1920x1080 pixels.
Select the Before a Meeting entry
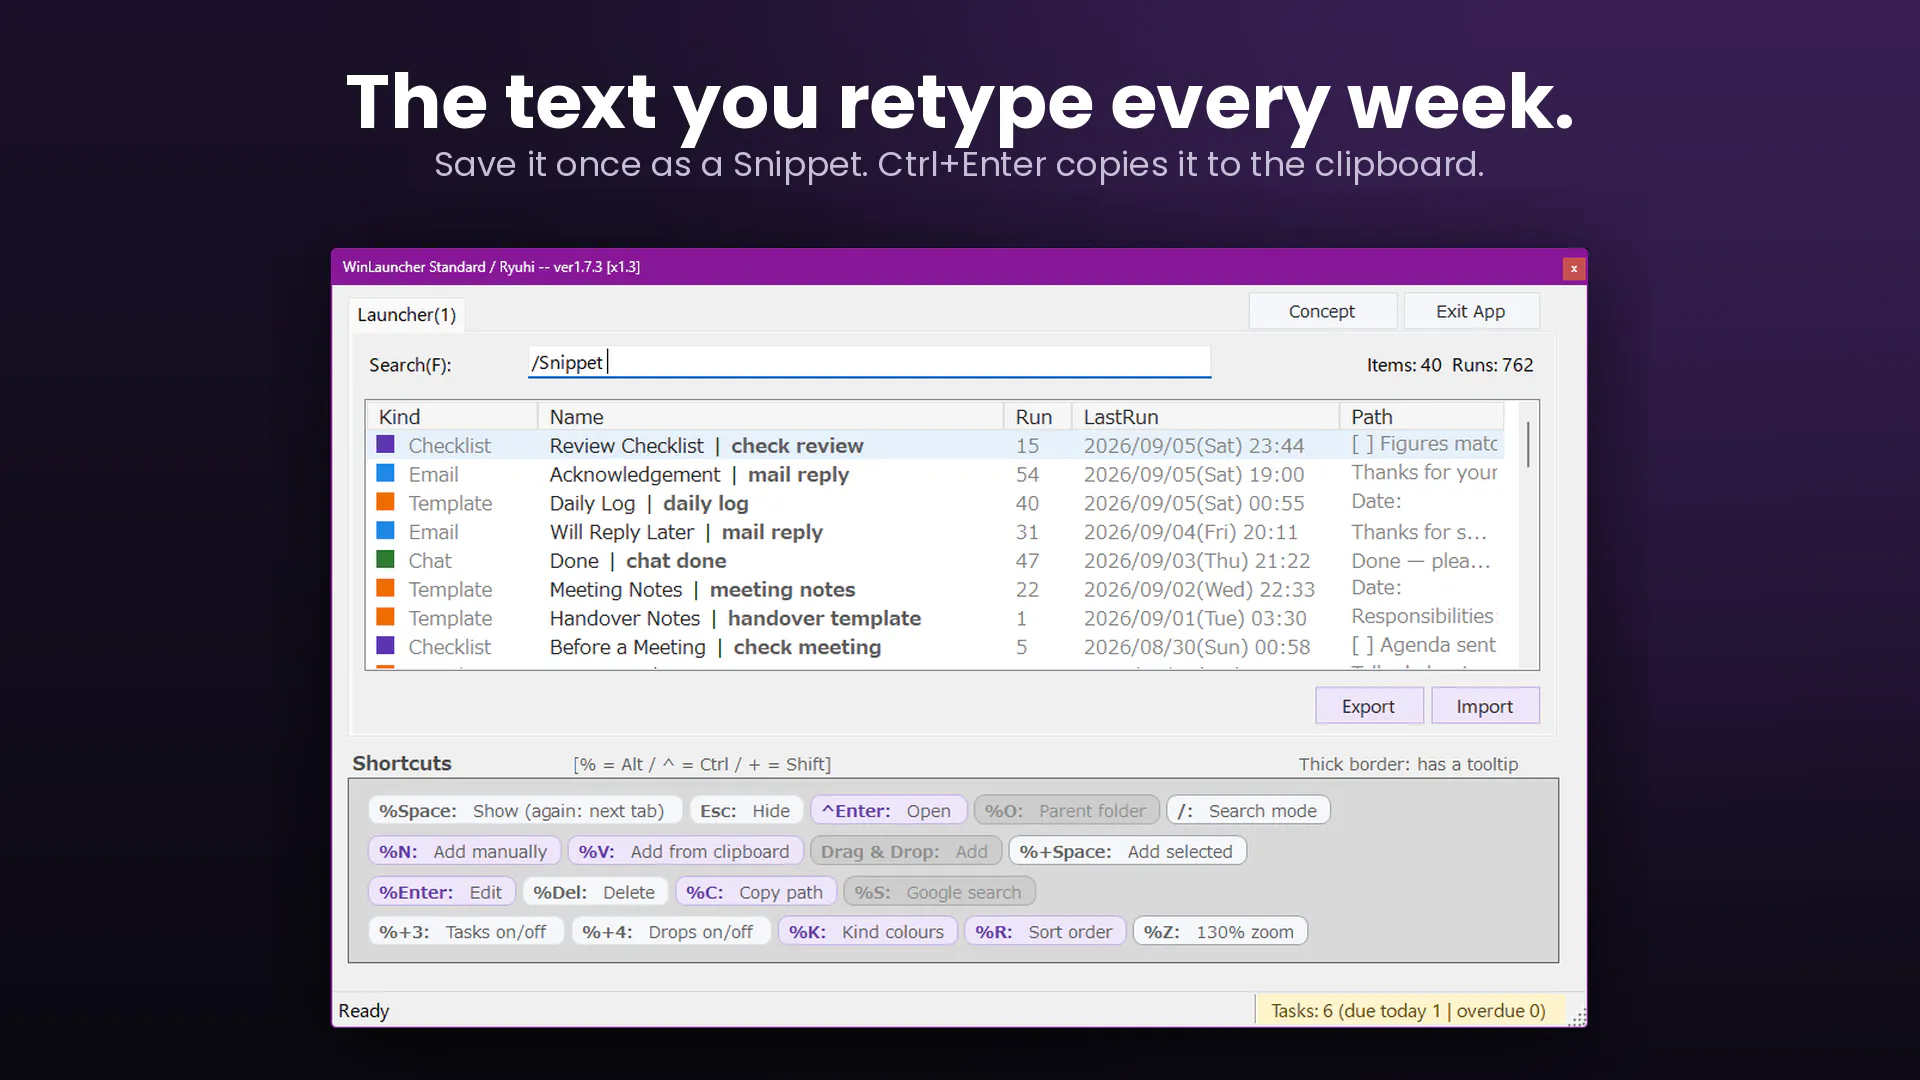coord(715,648)
